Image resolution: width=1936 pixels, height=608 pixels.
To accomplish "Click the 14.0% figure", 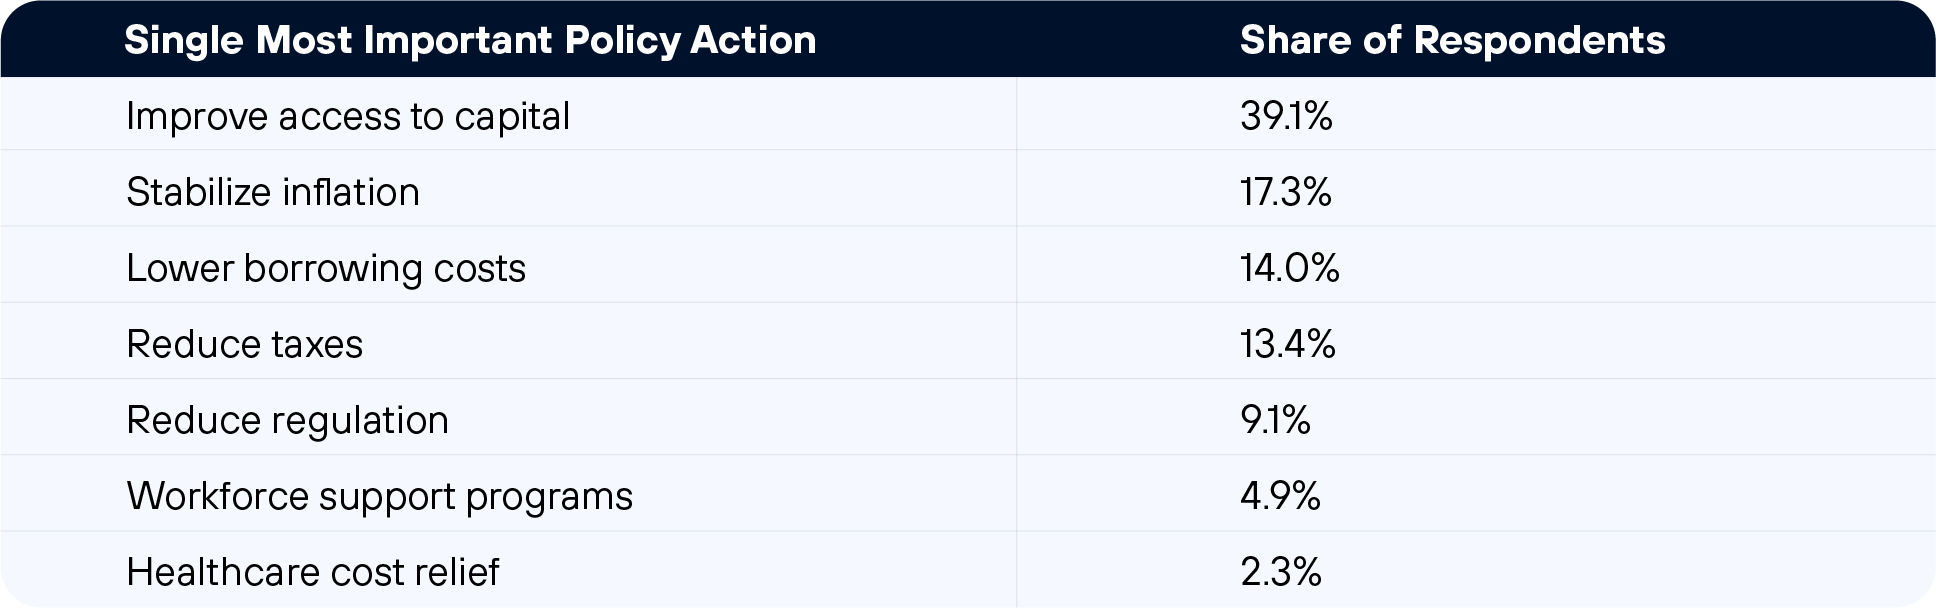I will pos(1290,268).
